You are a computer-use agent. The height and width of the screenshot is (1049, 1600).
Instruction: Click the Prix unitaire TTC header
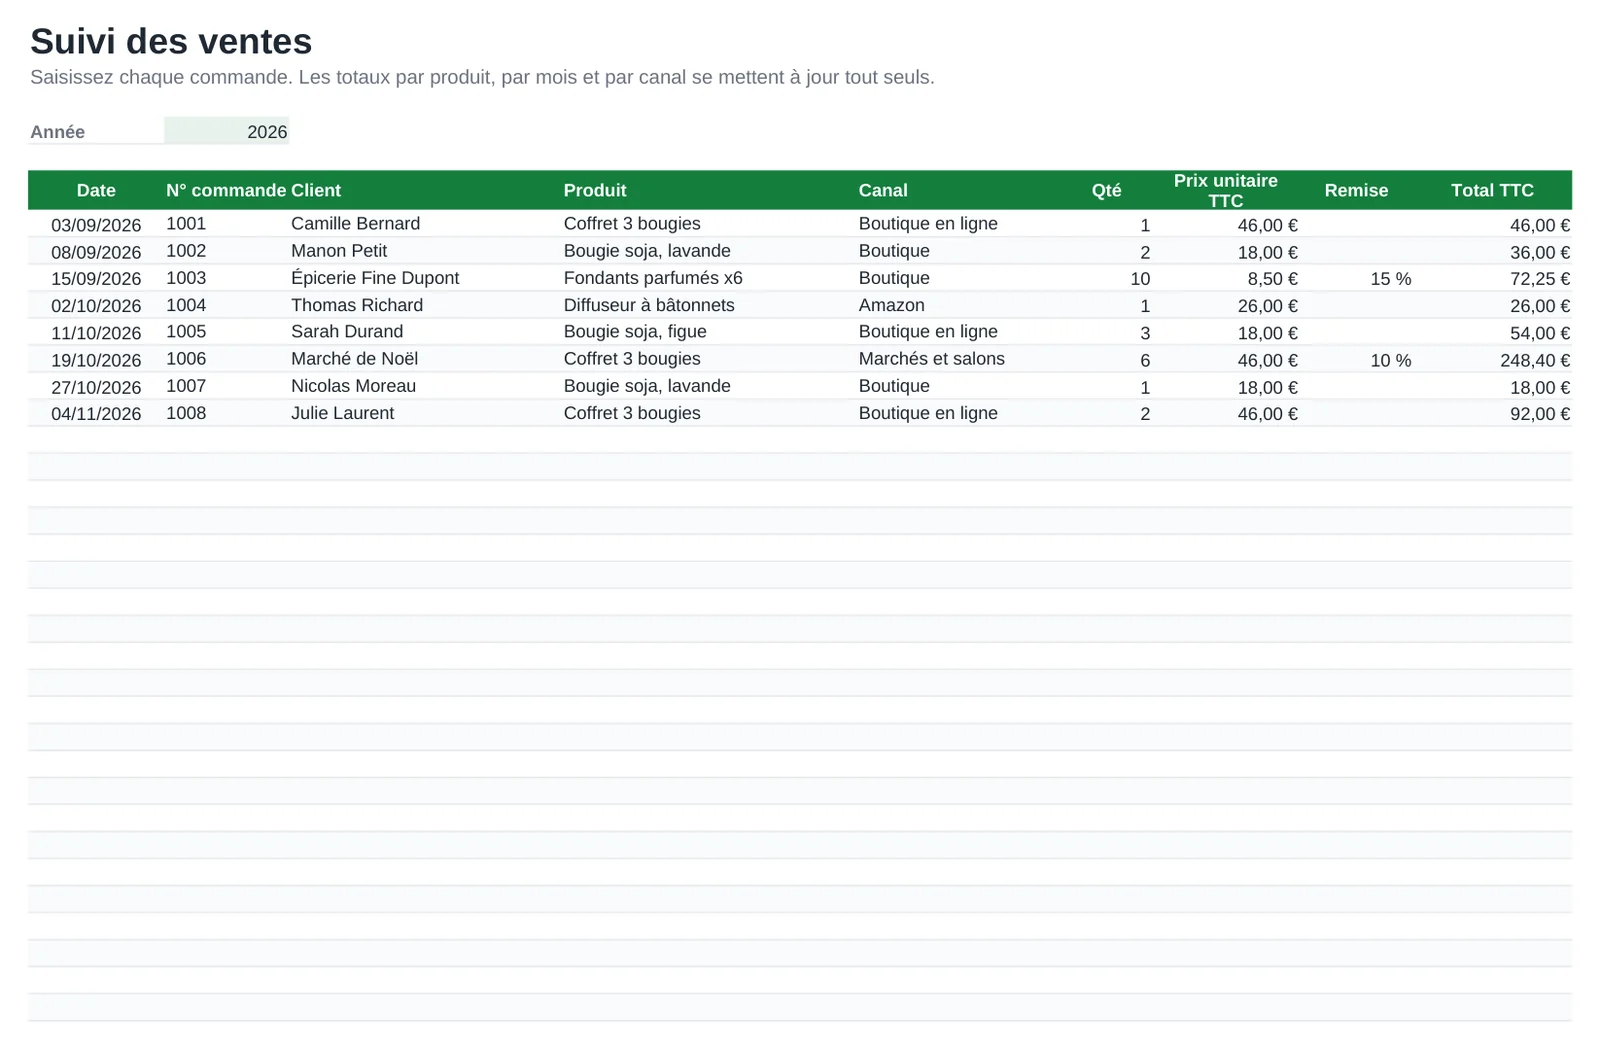point(1225,190)
